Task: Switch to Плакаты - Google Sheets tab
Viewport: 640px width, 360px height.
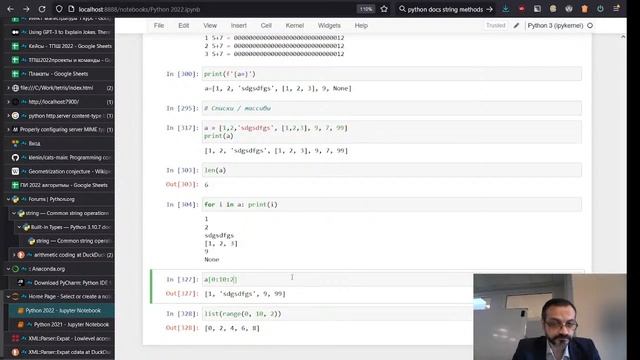Action: point(60,74)
